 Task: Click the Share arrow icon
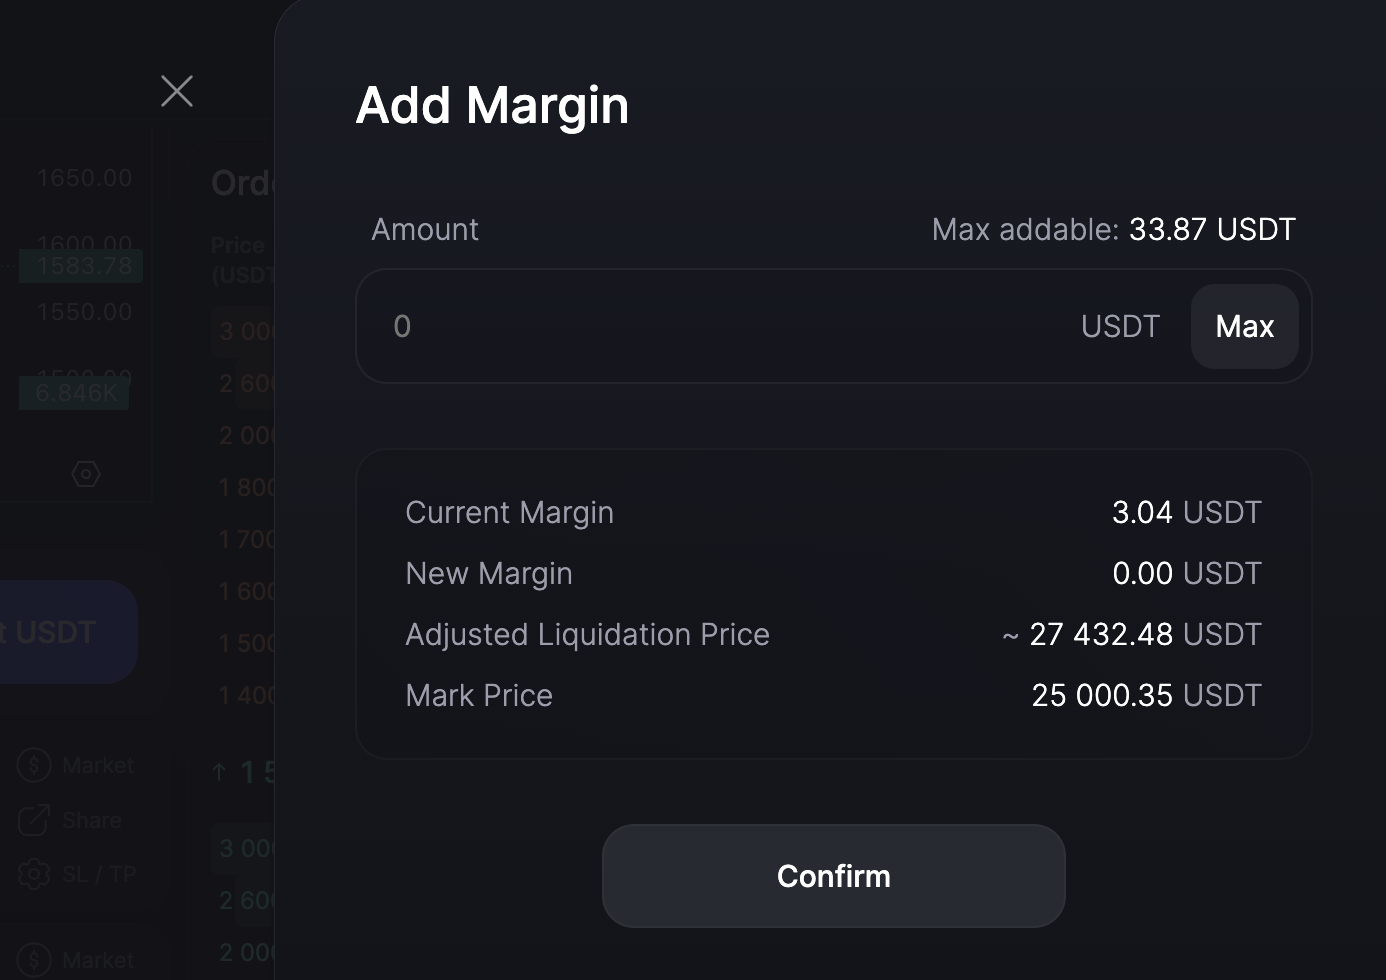[34, 820]
